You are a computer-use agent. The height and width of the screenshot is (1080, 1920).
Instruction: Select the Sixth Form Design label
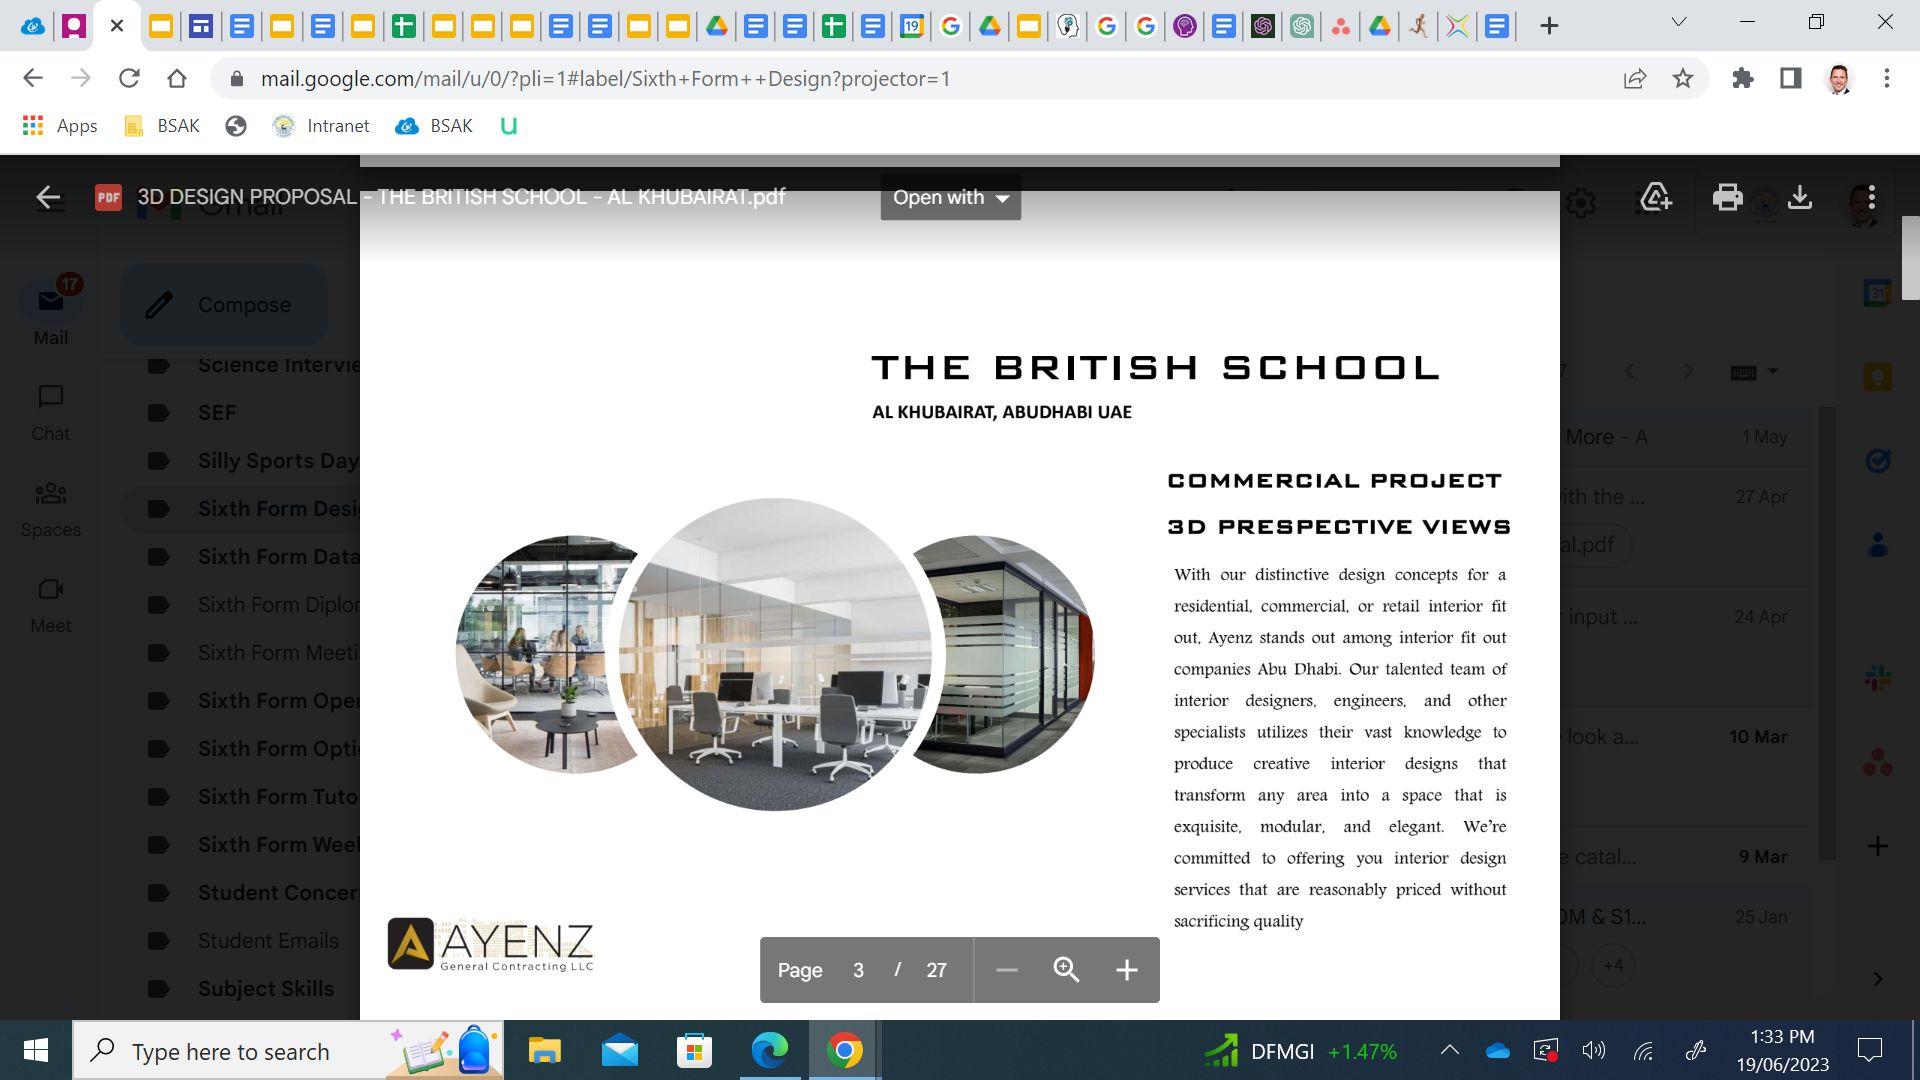pos(278,509)
